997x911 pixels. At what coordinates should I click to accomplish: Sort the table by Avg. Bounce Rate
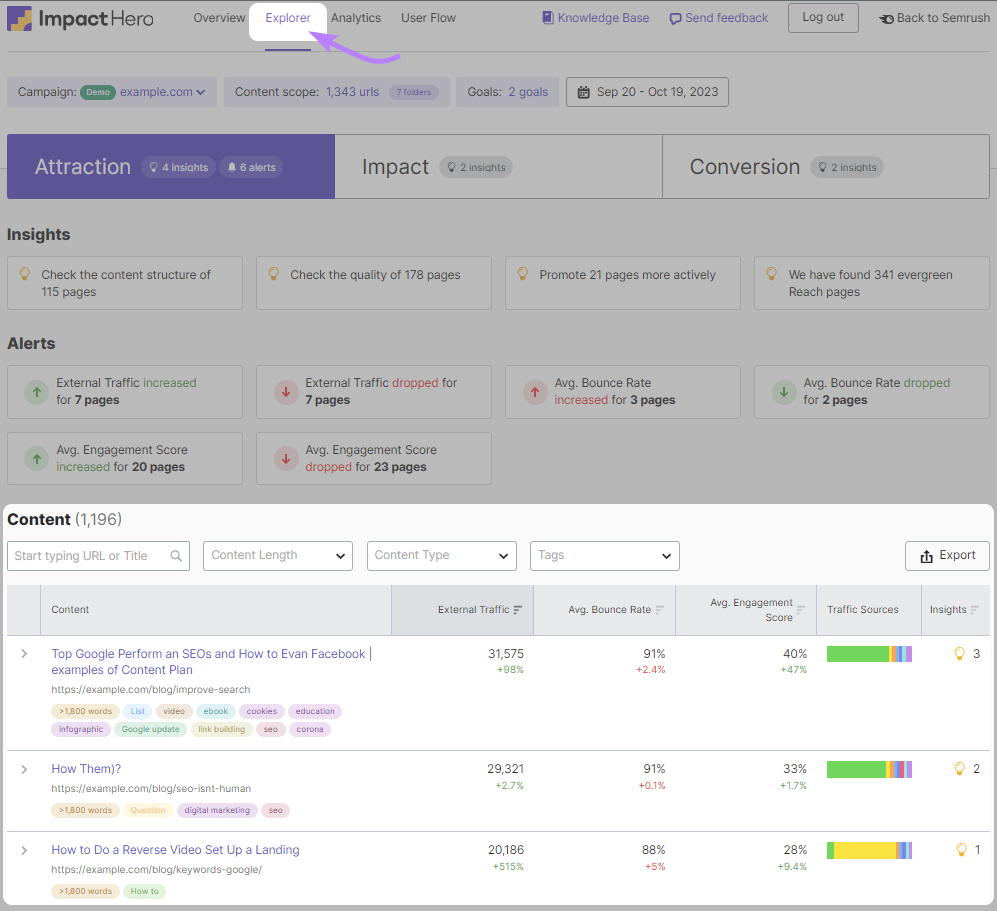(660, 609)
